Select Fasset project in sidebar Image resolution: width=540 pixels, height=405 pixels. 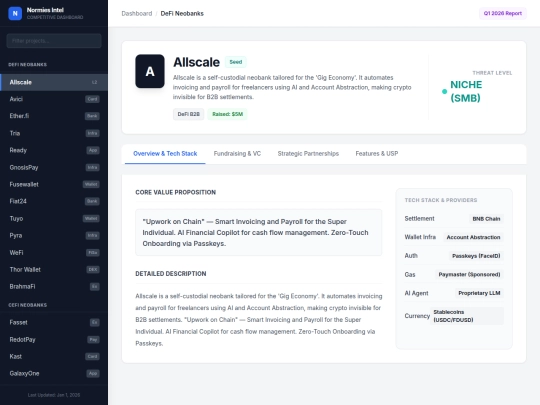(x=54, y=322)
